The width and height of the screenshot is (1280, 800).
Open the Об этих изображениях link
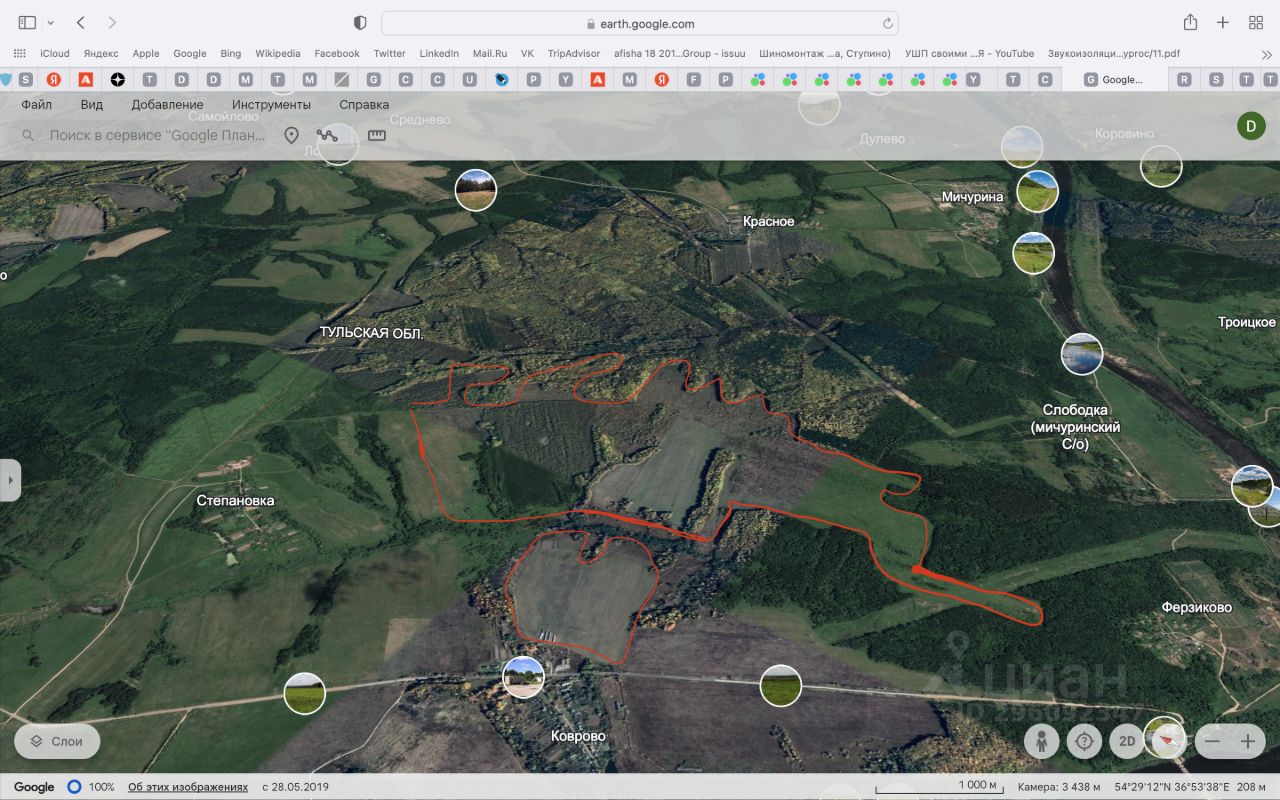coord(188,787)
